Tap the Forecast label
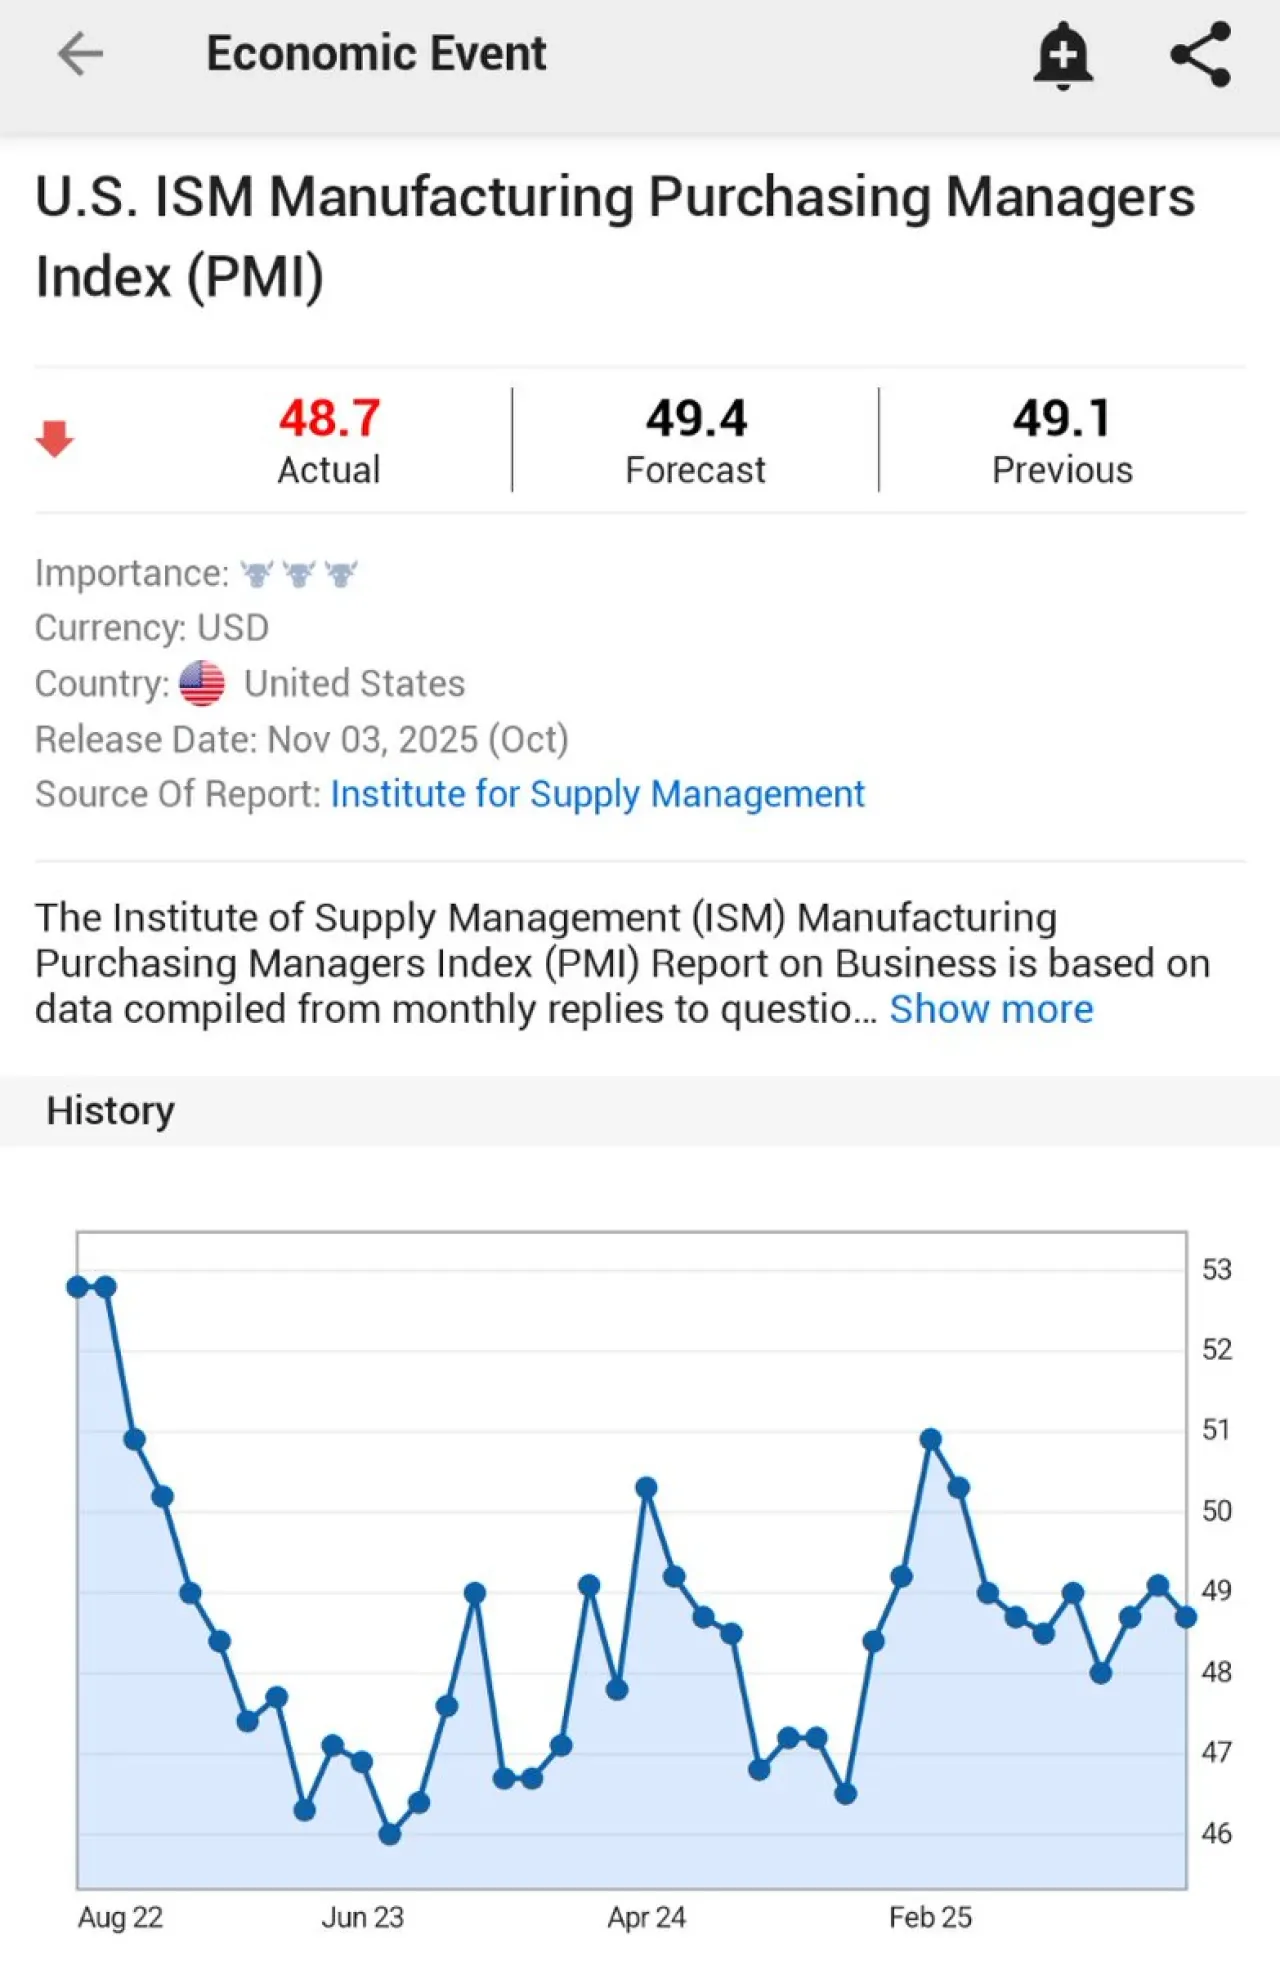This screenshot has height=1961, width=1280. click(x=695, y=470)
